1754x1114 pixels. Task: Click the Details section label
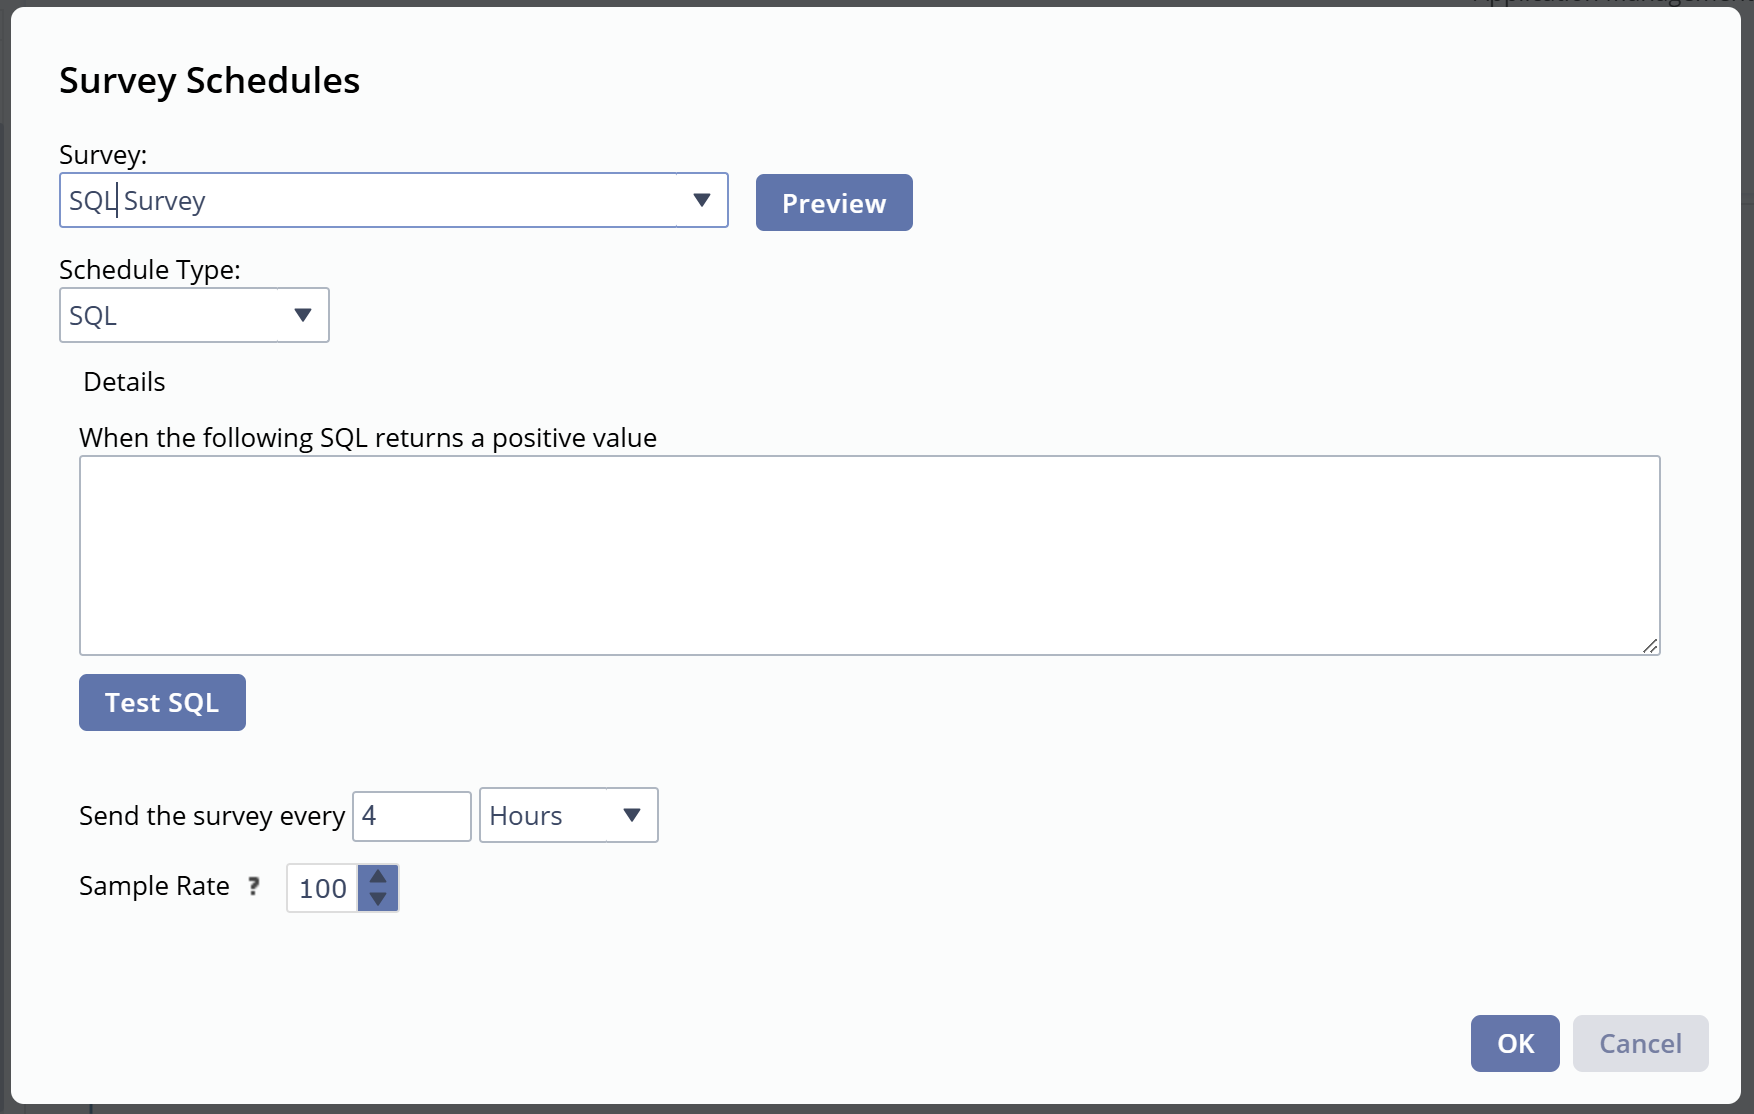pos(124,382)
